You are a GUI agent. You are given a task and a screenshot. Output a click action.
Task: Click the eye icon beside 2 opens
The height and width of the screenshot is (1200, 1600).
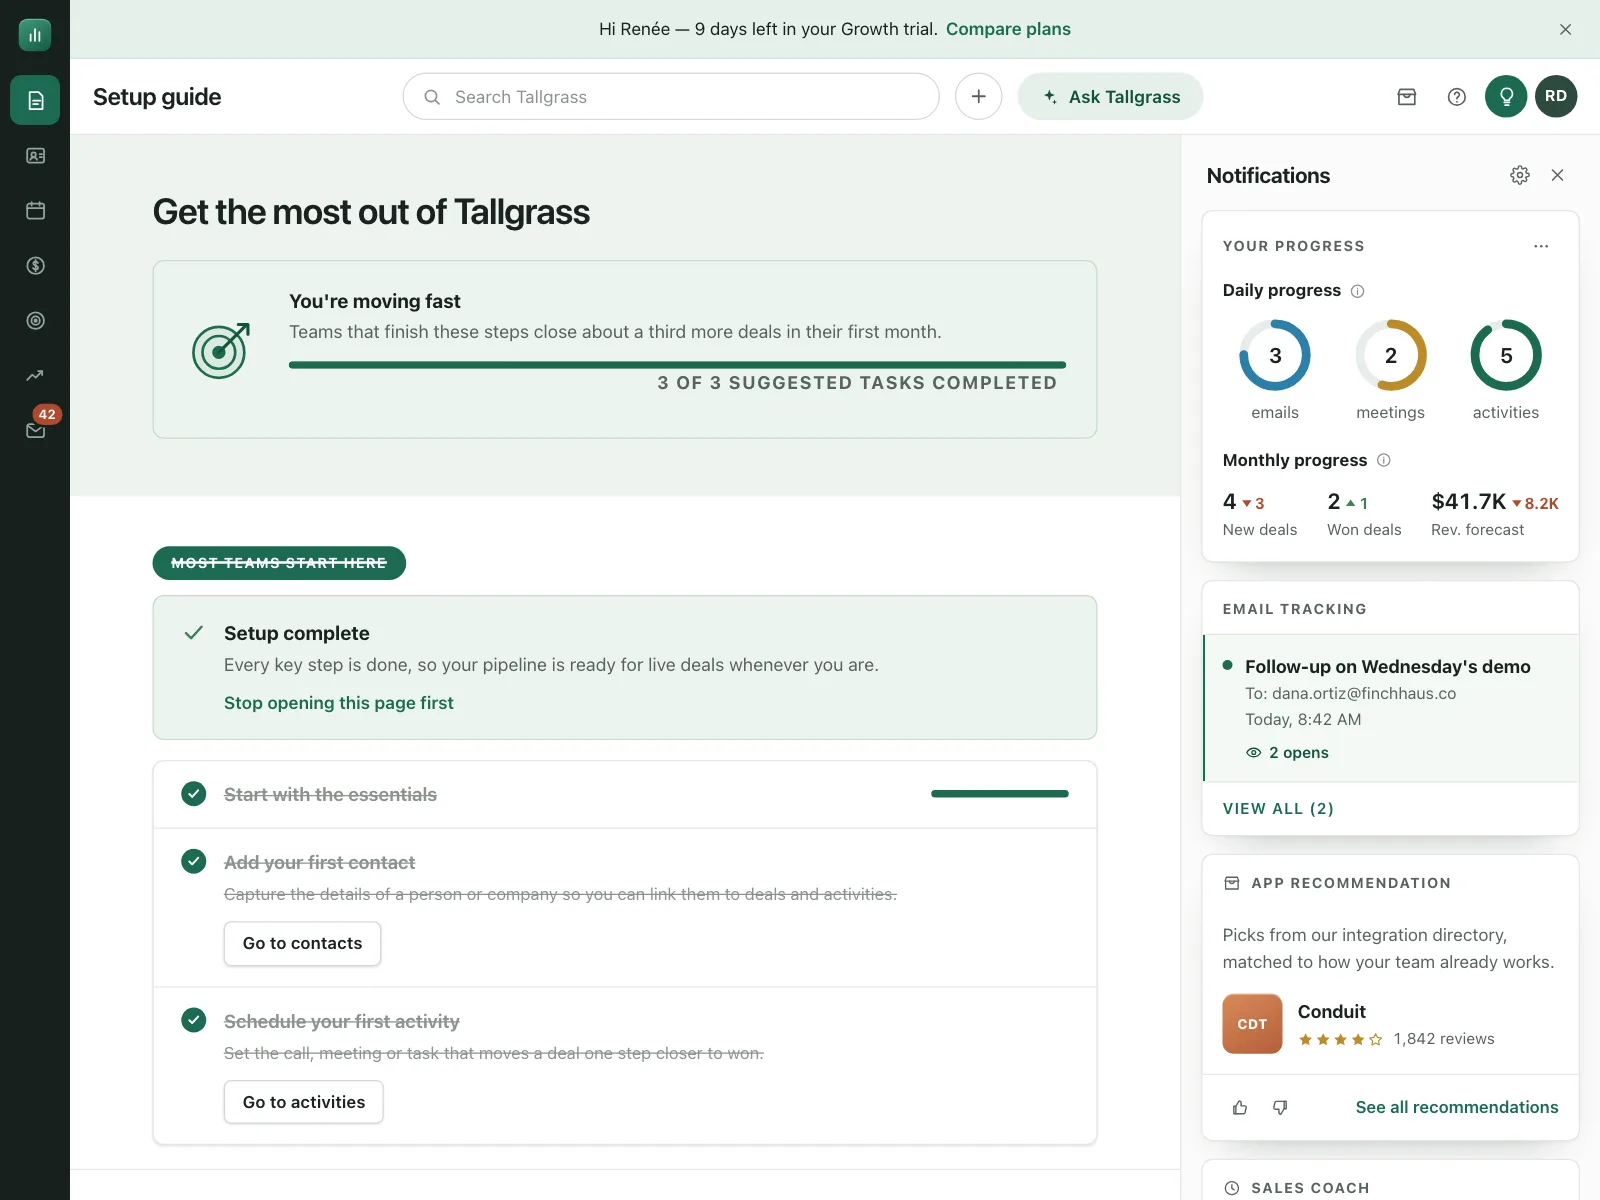1253,753
